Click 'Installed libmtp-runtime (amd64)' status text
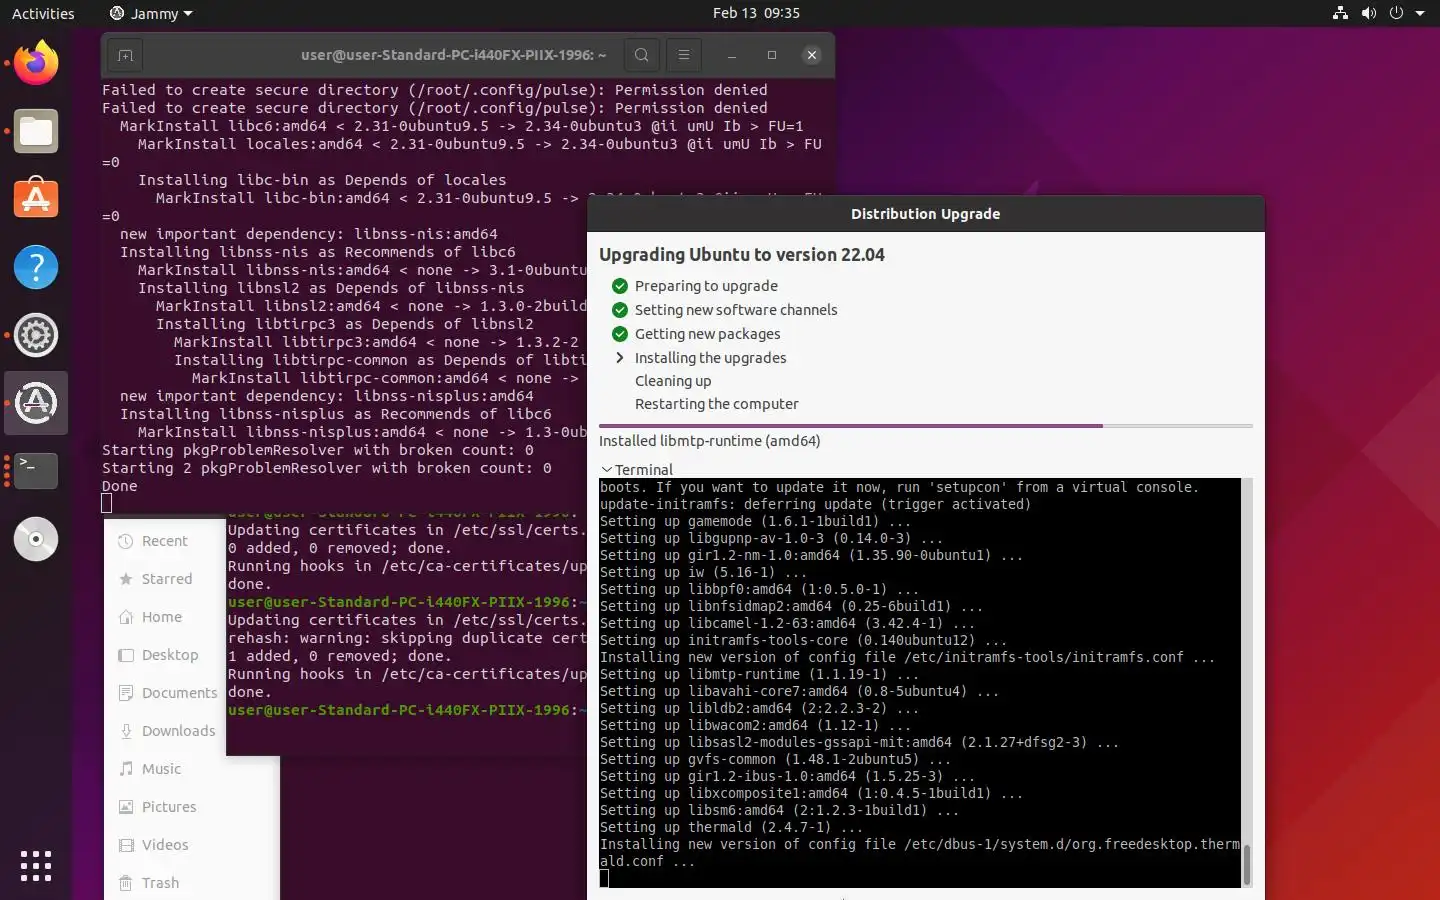Viewport: 1440px width, 900px height. coord(710,441)
